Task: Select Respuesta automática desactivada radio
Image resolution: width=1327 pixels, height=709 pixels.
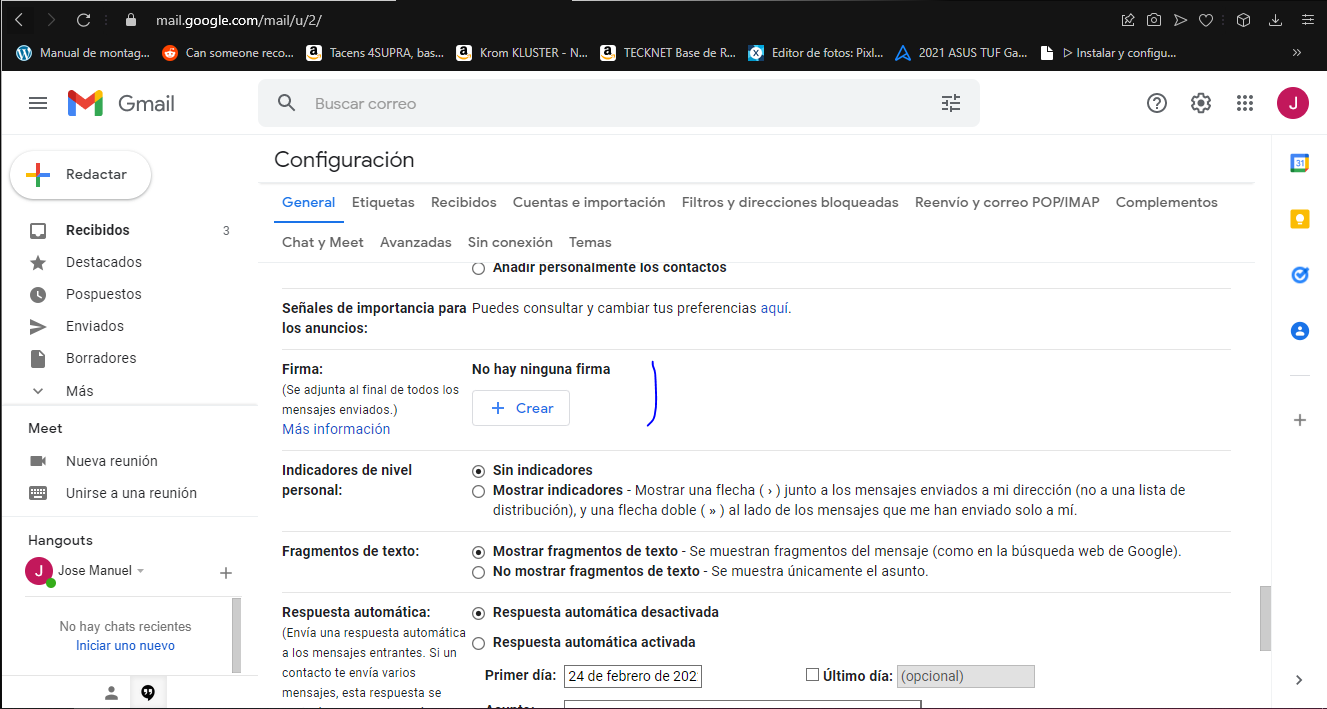Action: 478,613
